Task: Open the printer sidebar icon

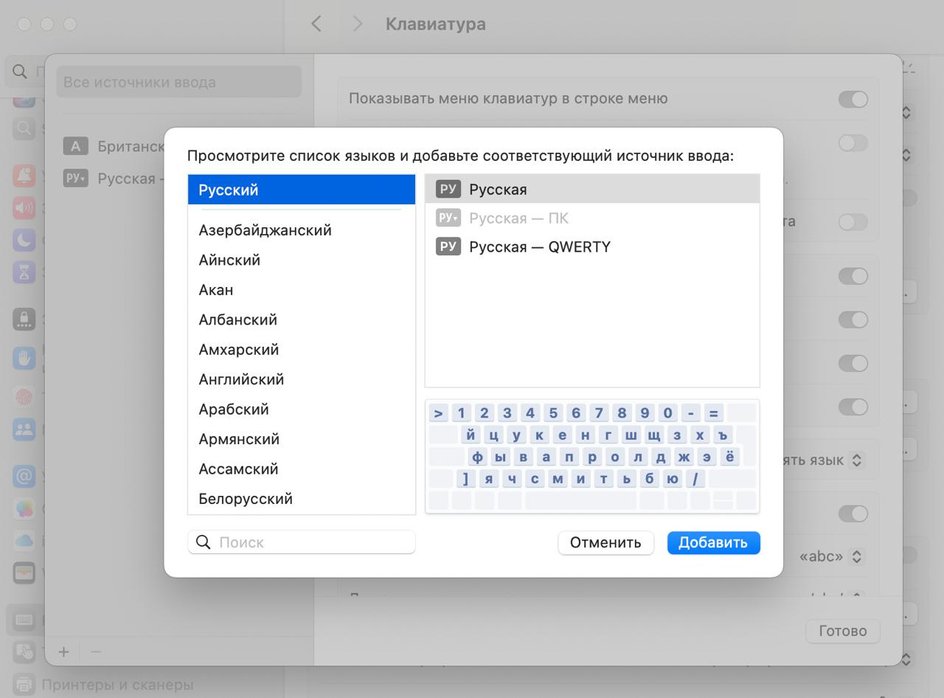Action: coord(24,685)
